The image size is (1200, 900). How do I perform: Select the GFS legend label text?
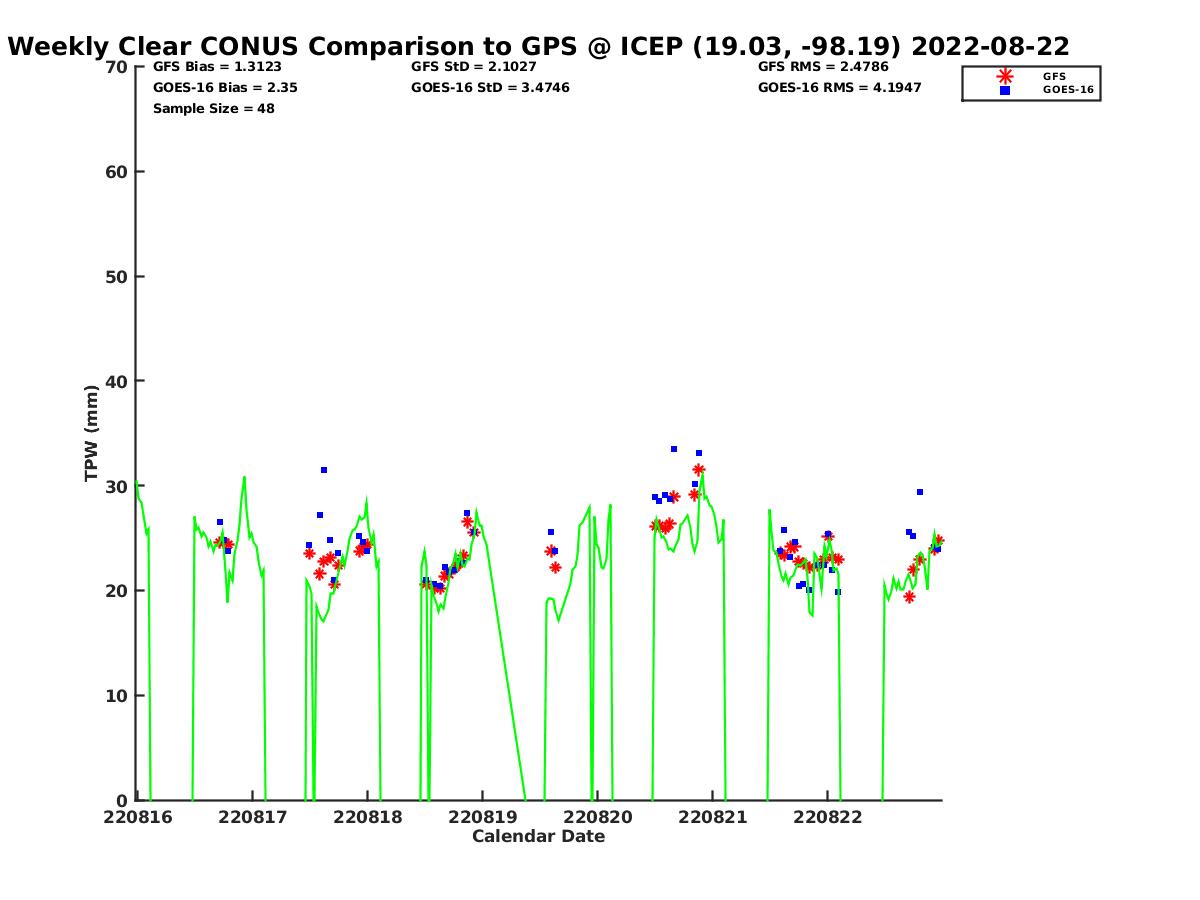point(1054,76)
